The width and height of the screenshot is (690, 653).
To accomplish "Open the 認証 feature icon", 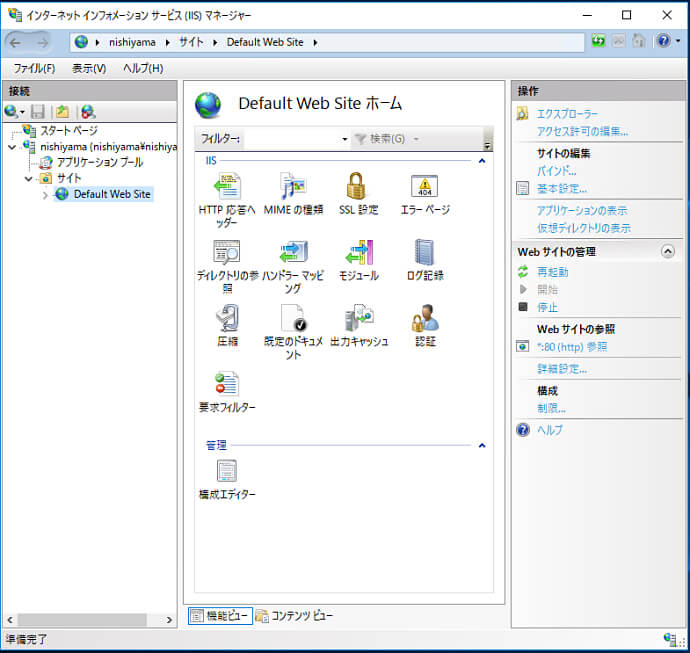I will 425,319.
